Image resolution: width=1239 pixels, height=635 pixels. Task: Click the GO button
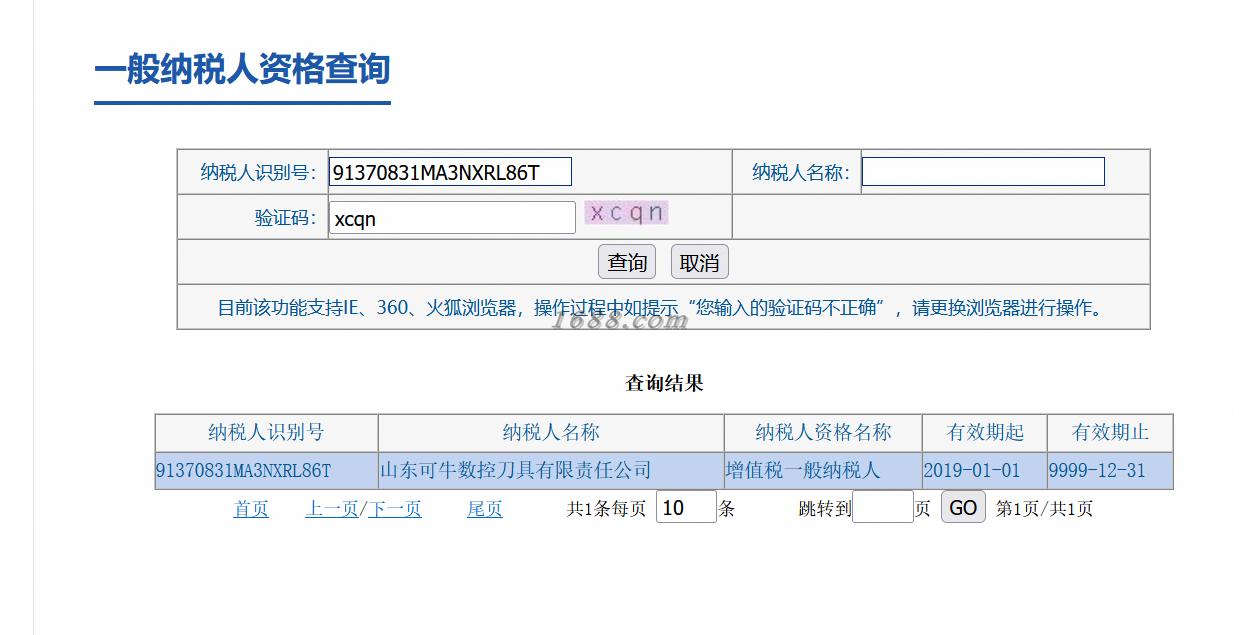click(963, 507)
